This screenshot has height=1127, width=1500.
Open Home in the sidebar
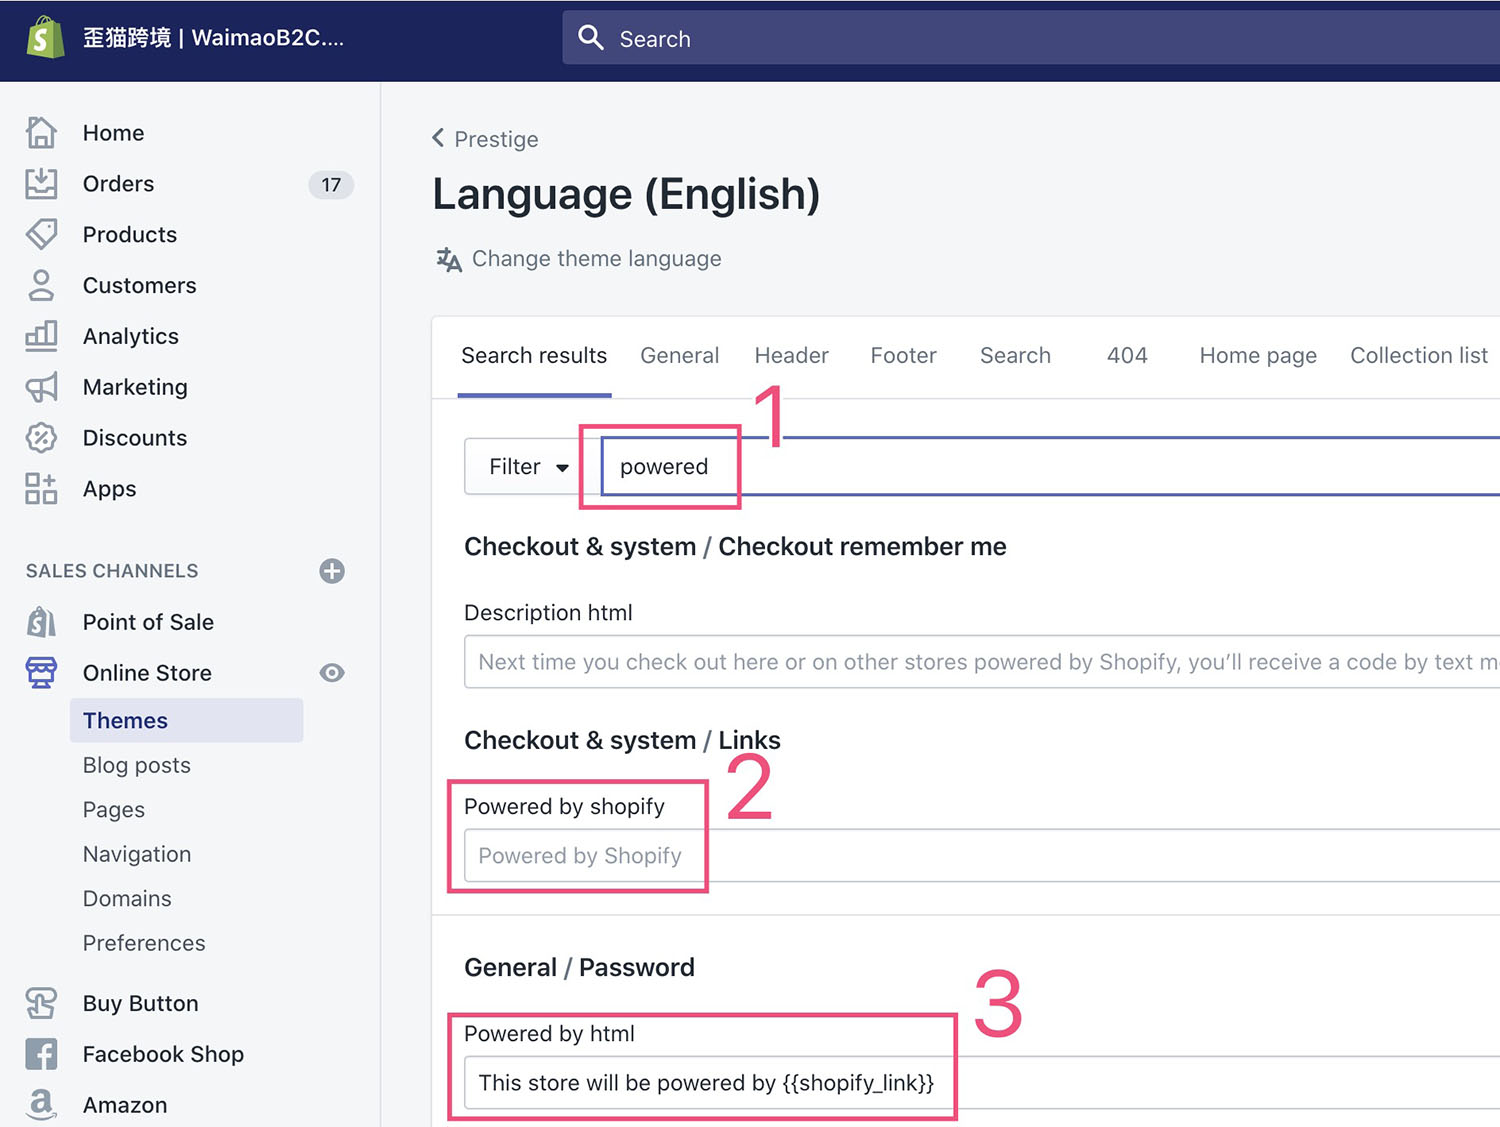click(113, 132)
